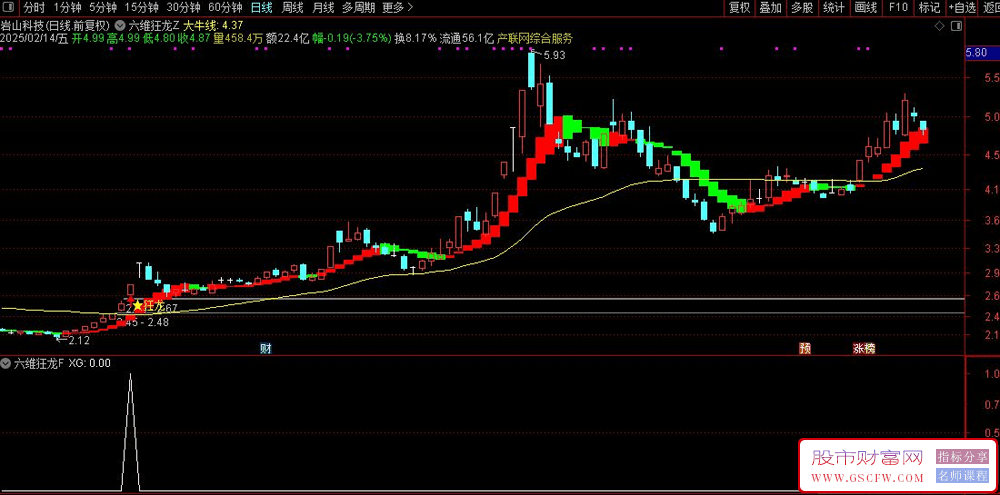Select the 60分钟 period tab
Viewport: 1000px width, 495px height.
[226, 8]
